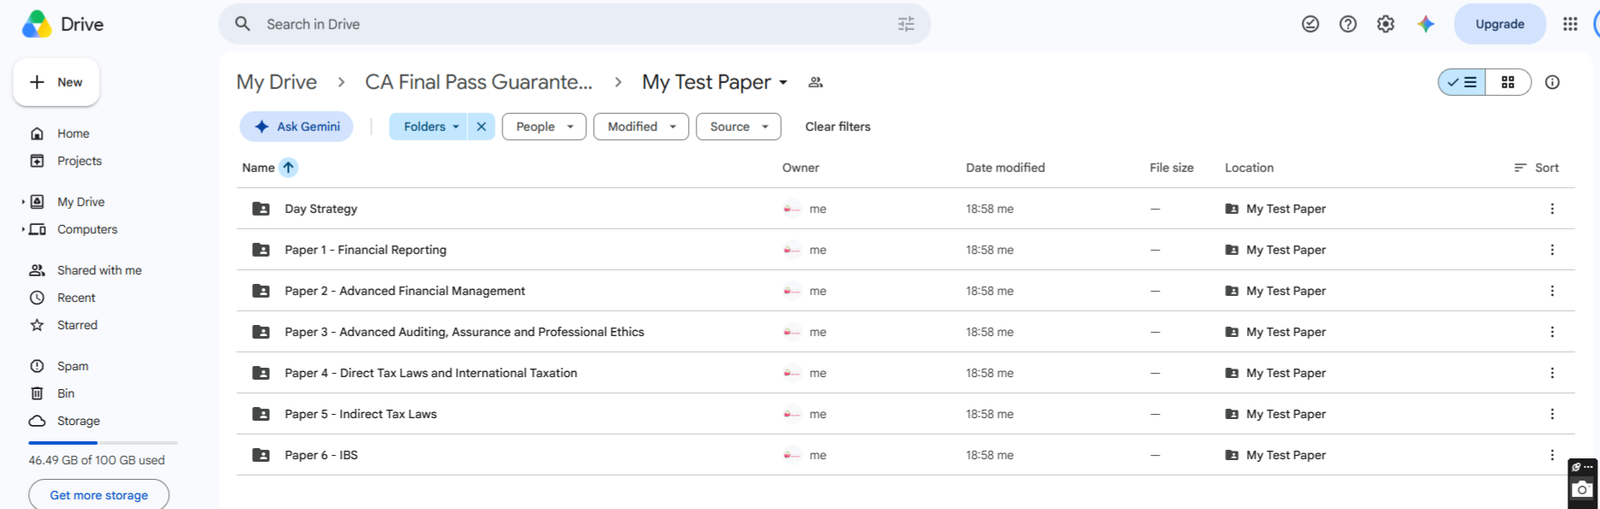Expand the My Drive tree arrow
Image resolution: width=1600 pixels, height=509 pixels.
click(x=23, y=202)
